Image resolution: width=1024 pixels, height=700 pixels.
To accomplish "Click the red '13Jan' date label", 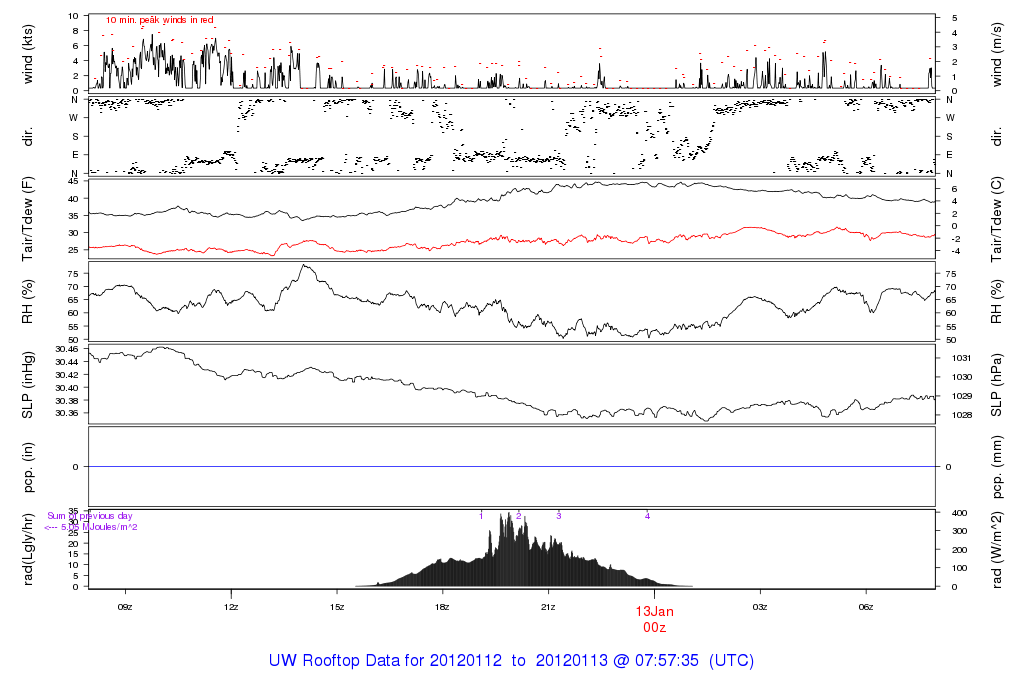I will click(654, 612).
